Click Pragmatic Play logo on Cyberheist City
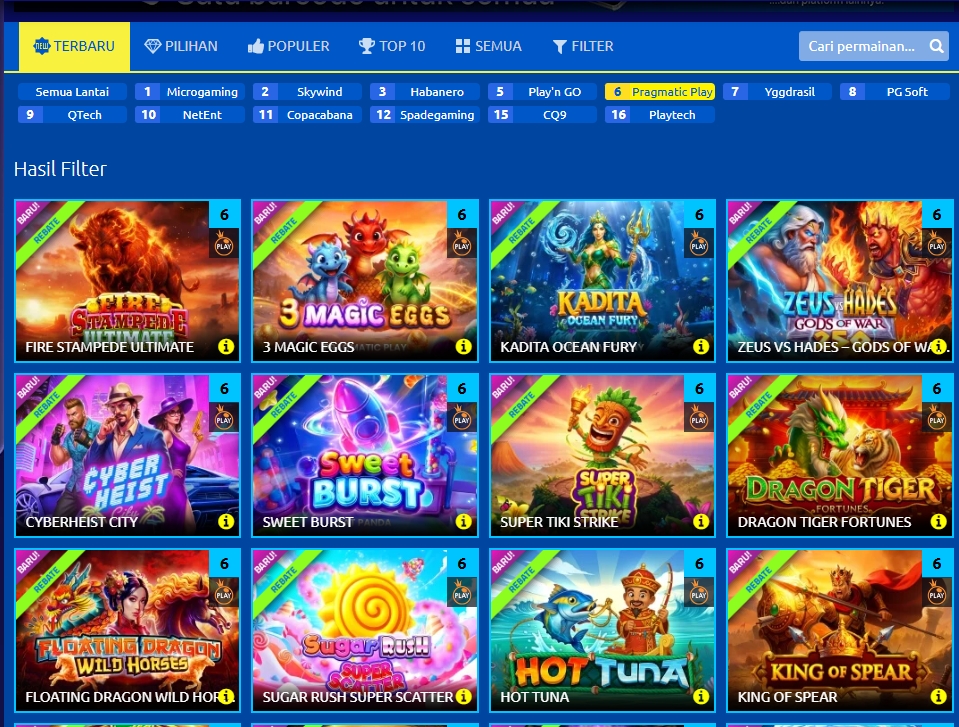 224,418
